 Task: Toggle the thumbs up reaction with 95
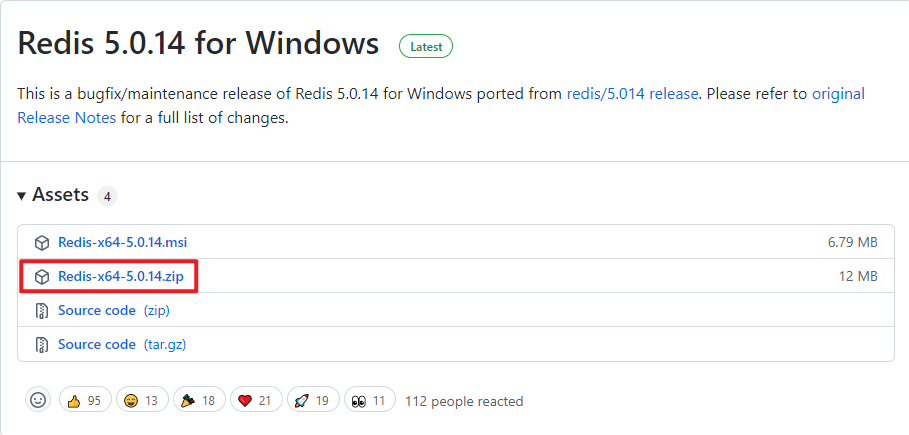coord(85,400)
